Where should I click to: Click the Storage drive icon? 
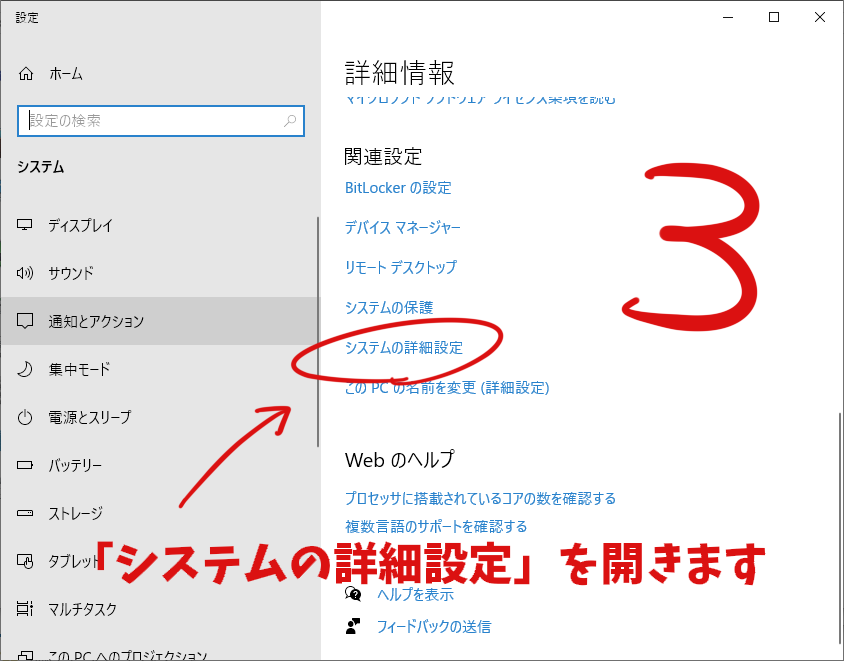click(26, 513)
